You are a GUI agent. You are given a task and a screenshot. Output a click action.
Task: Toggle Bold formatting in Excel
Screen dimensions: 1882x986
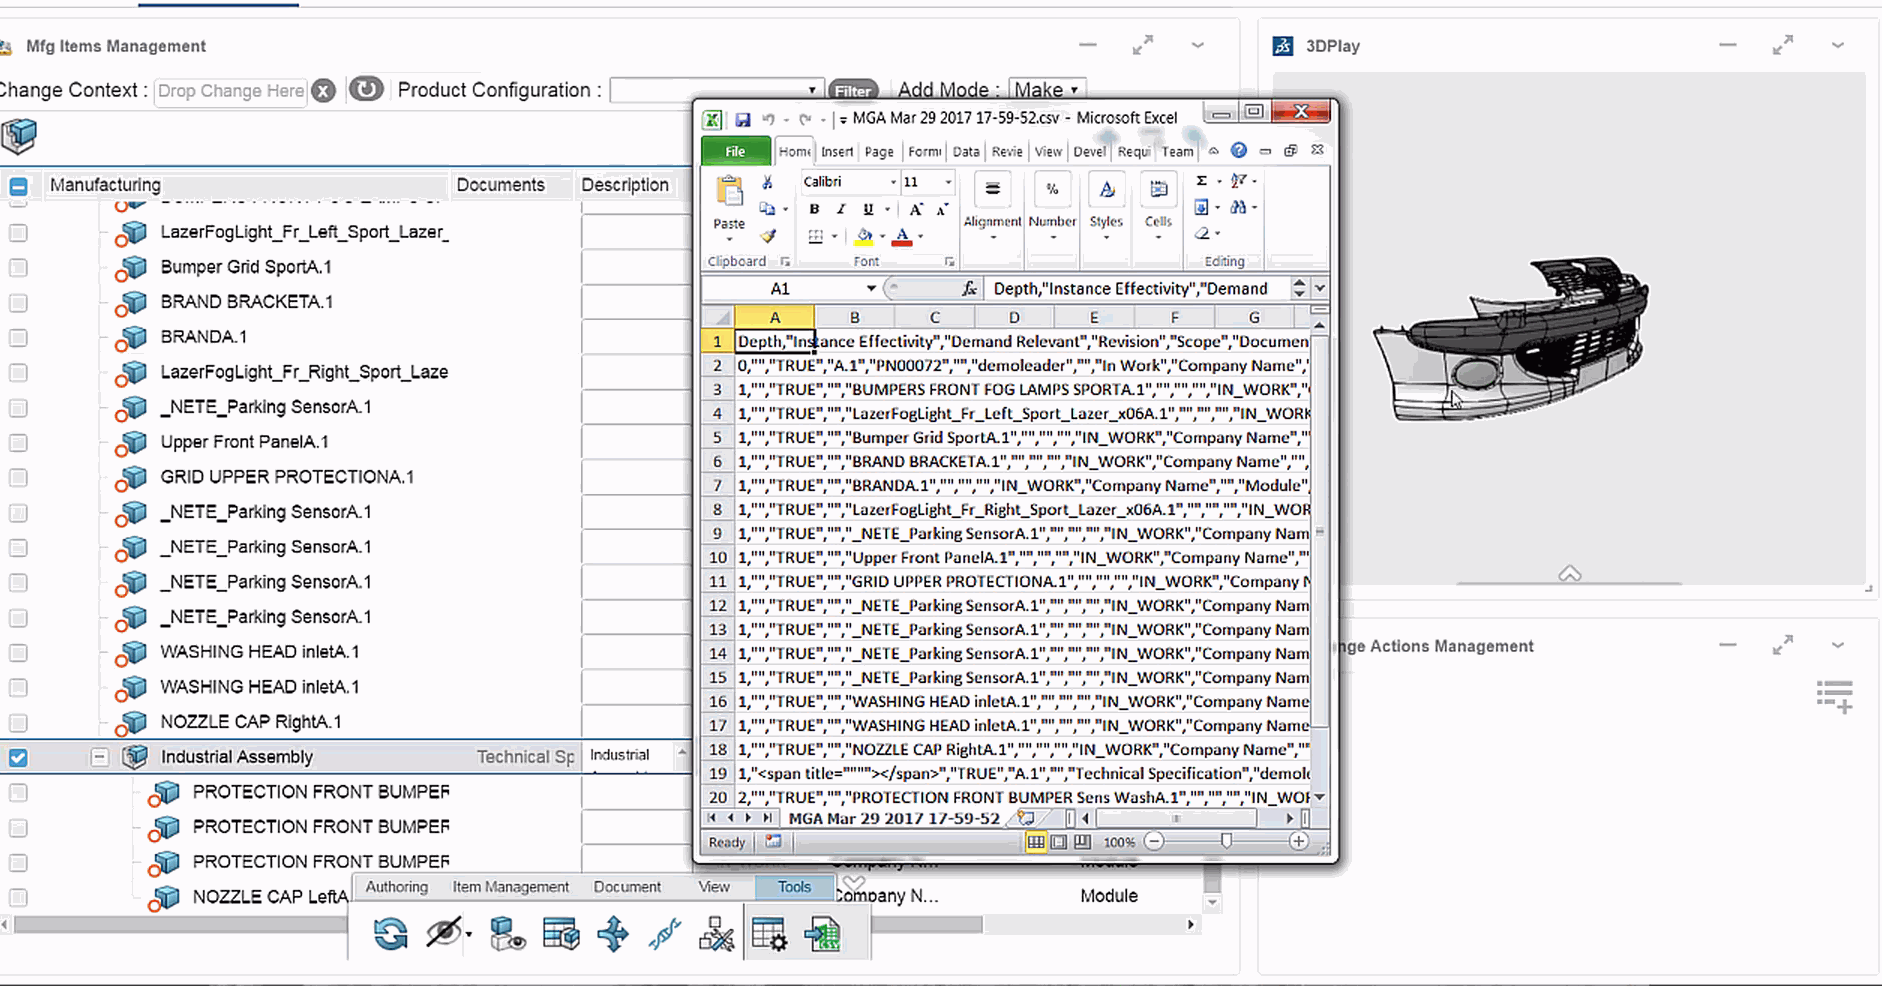point(814,209)
